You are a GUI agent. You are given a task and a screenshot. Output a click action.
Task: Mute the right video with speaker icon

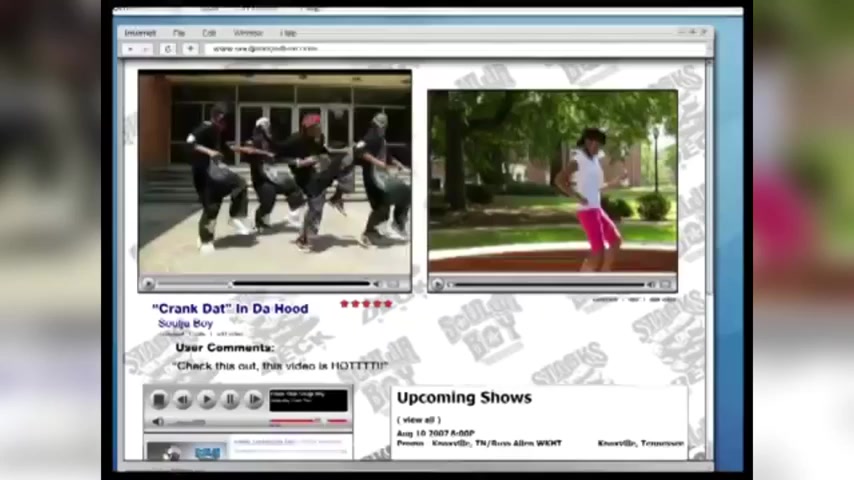[x=651, y=284]
